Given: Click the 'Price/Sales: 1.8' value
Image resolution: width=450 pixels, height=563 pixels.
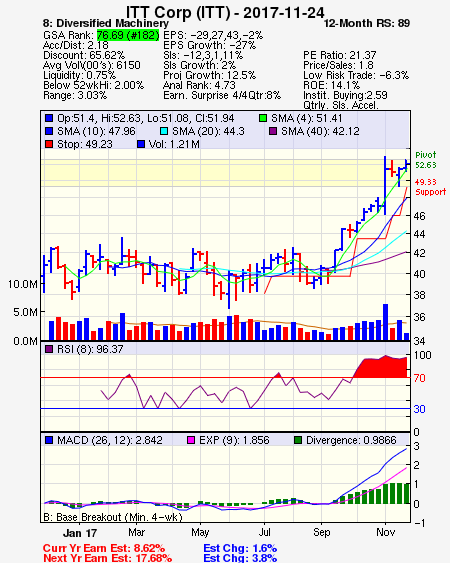Looking at the screenshot, I should 338,65.
